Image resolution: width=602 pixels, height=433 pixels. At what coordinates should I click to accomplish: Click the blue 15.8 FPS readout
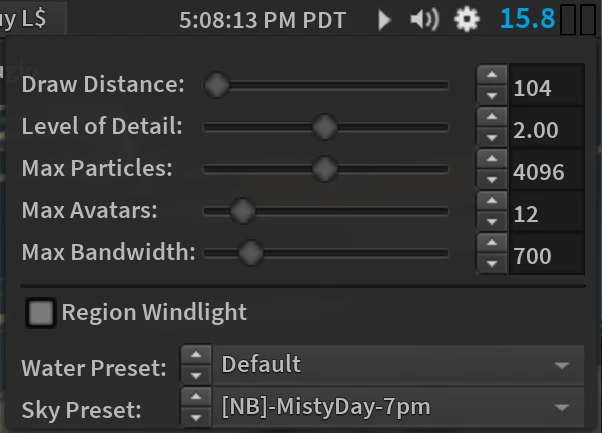(x=527, y=19)
